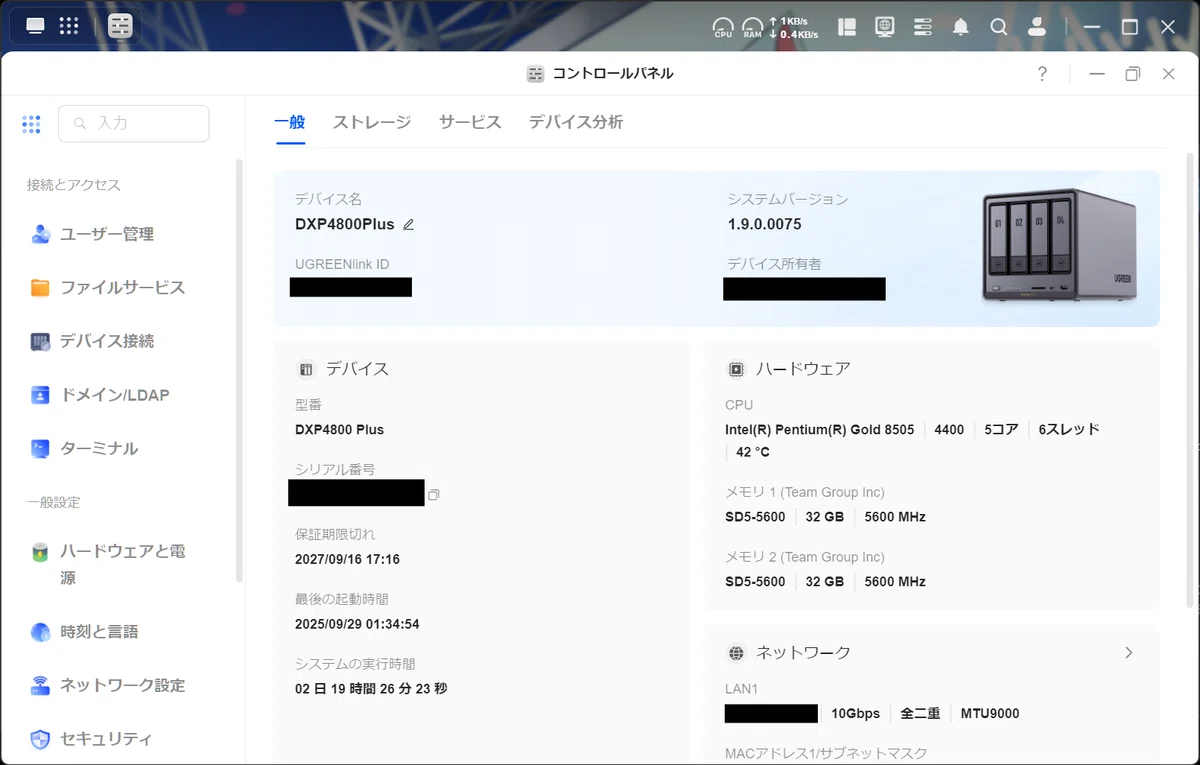Screen dimensions: 1200x765
Task: Switch to the ストレージ tab
Action: pos(372,122)
